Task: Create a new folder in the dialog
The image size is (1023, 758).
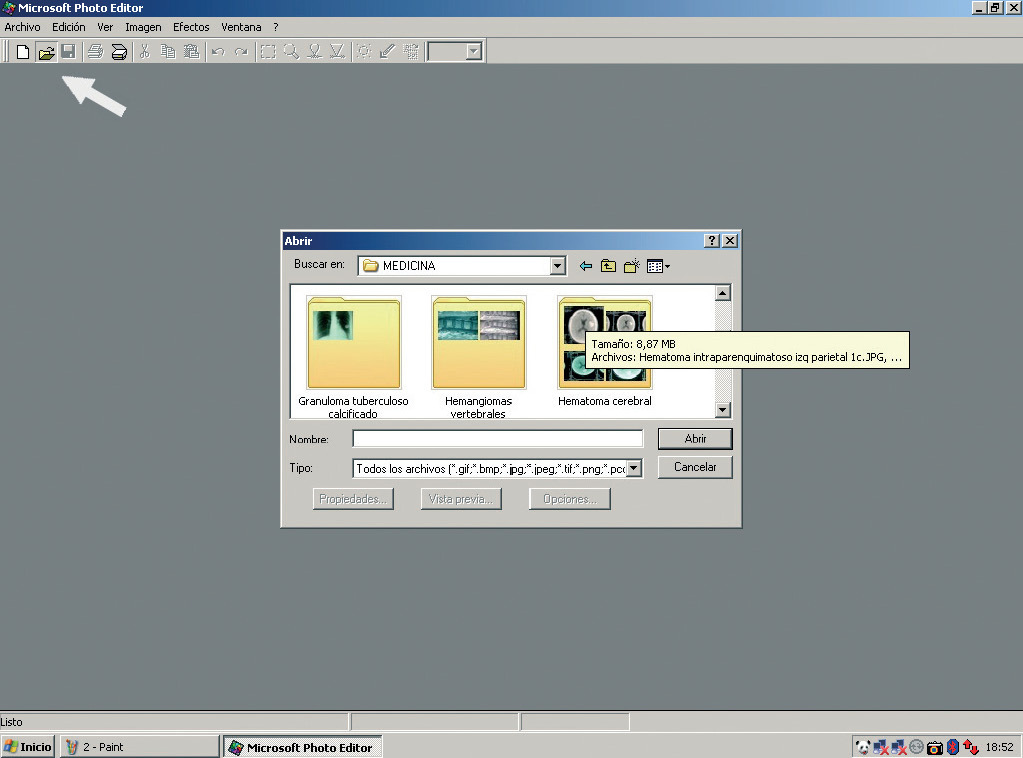Action: (x=631, y=266)
